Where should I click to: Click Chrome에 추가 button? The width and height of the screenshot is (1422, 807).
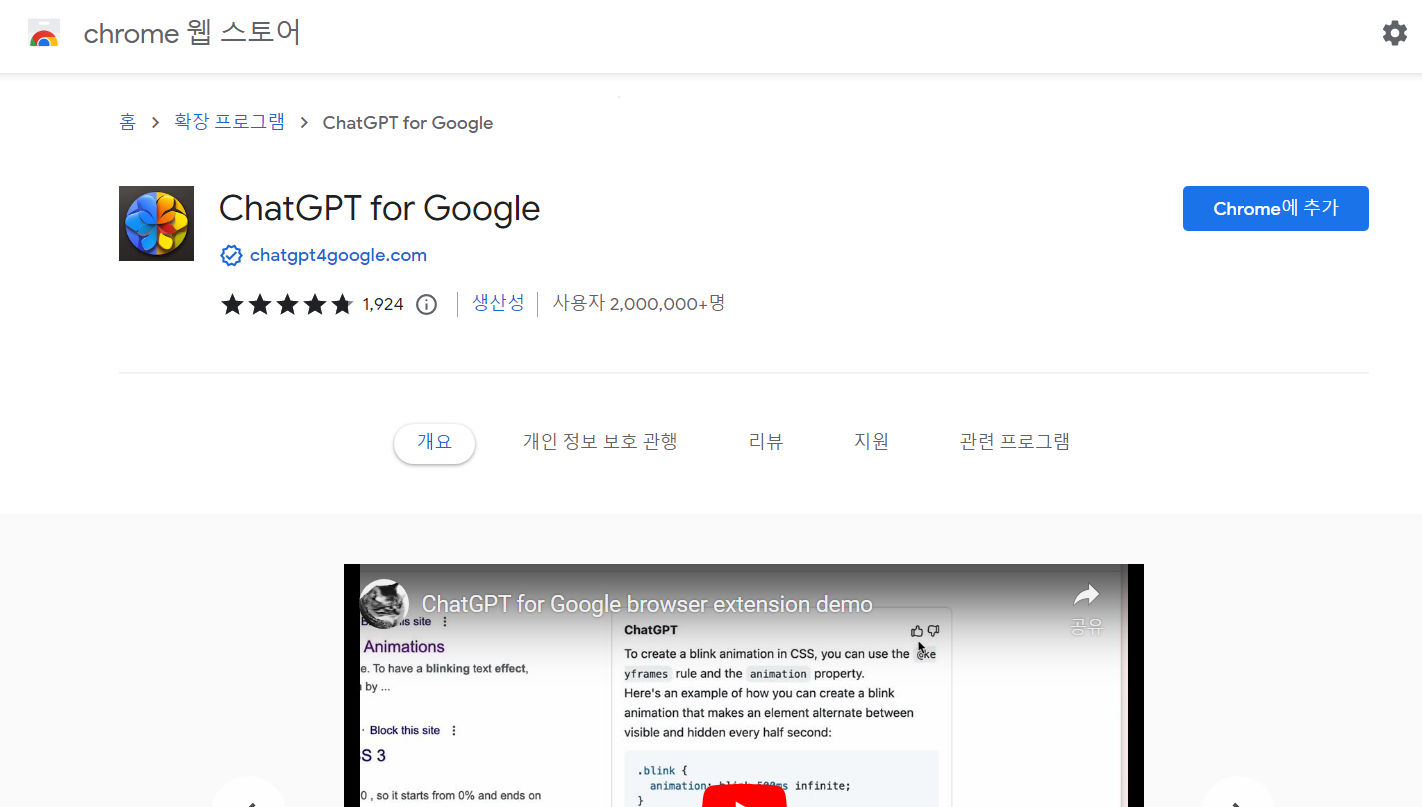coord(1275,208)
